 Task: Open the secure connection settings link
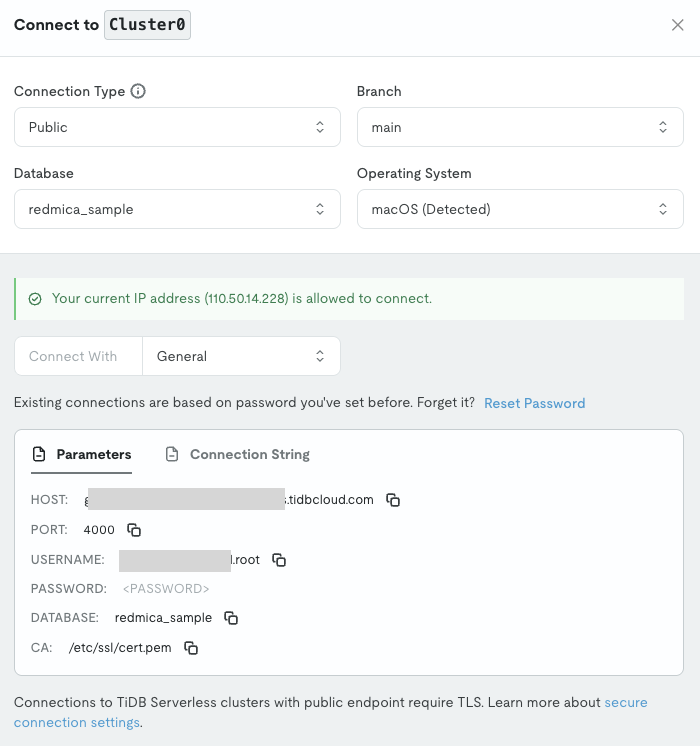(x=625, y=703)
